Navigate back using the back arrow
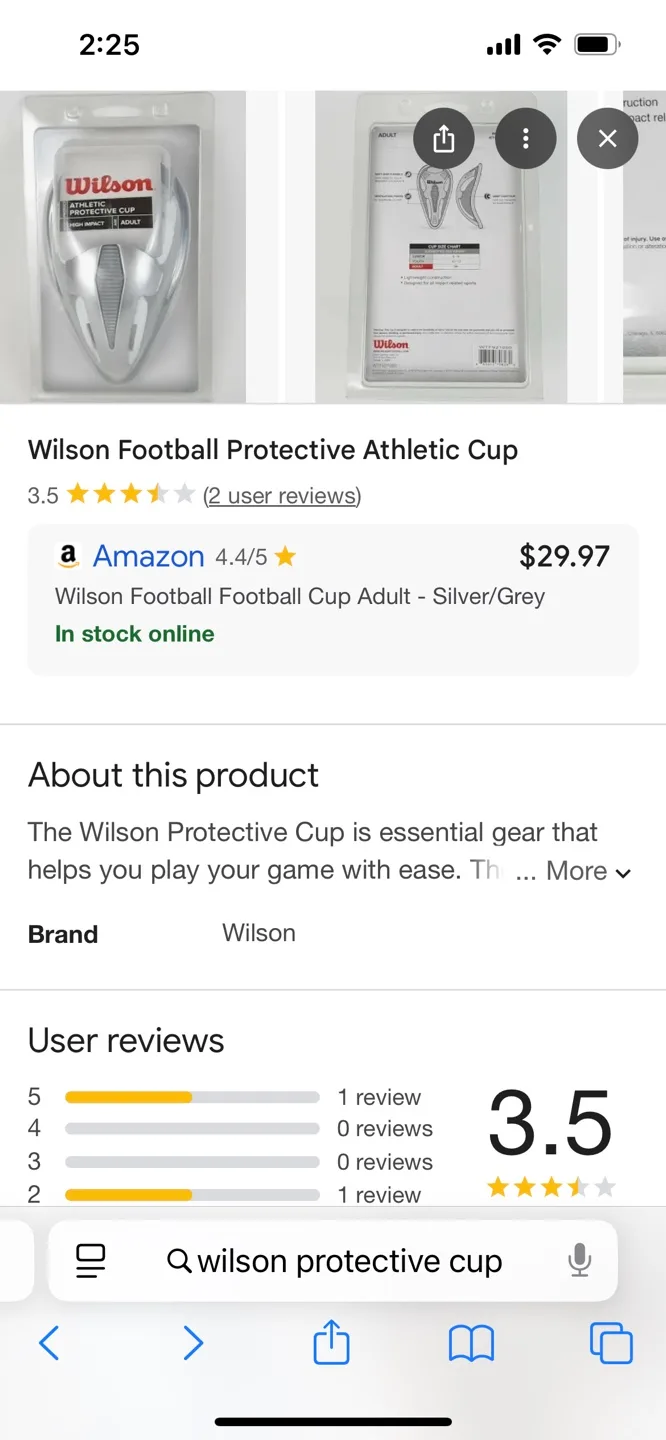666x1440 pixels. (49, 1343)
